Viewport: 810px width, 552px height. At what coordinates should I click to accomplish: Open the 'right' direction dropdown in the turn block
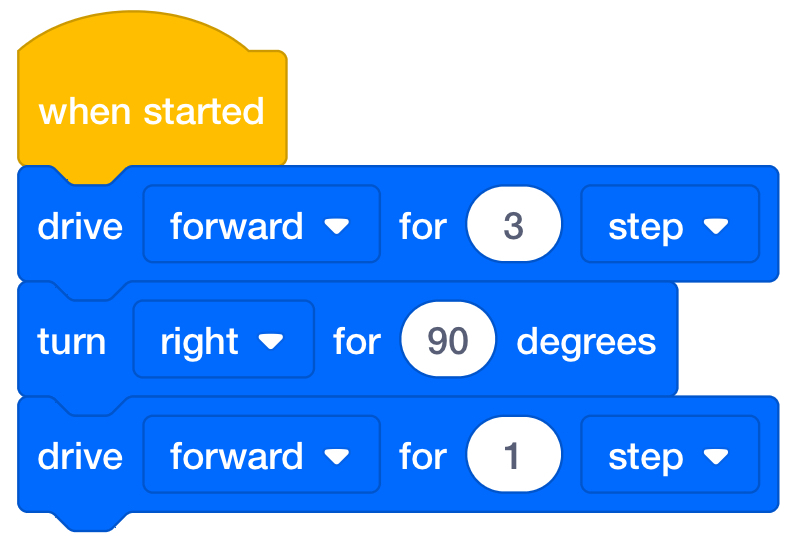coord(224,339)
